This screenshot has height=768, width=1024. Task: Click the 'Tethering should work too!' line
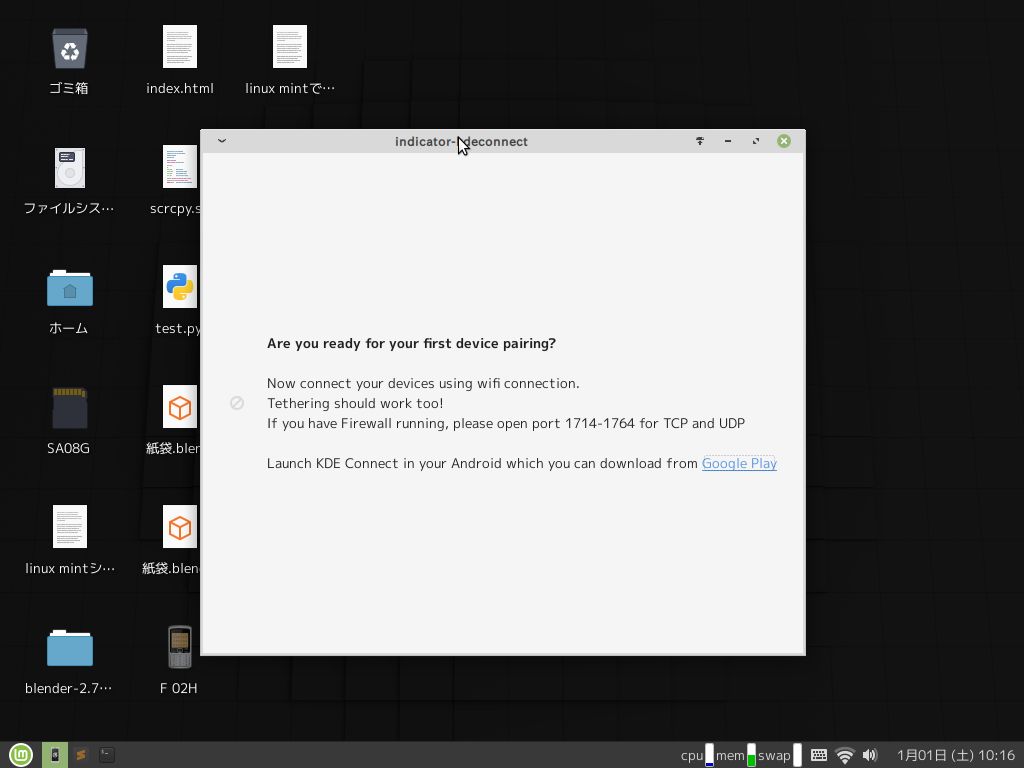point(355,404)
